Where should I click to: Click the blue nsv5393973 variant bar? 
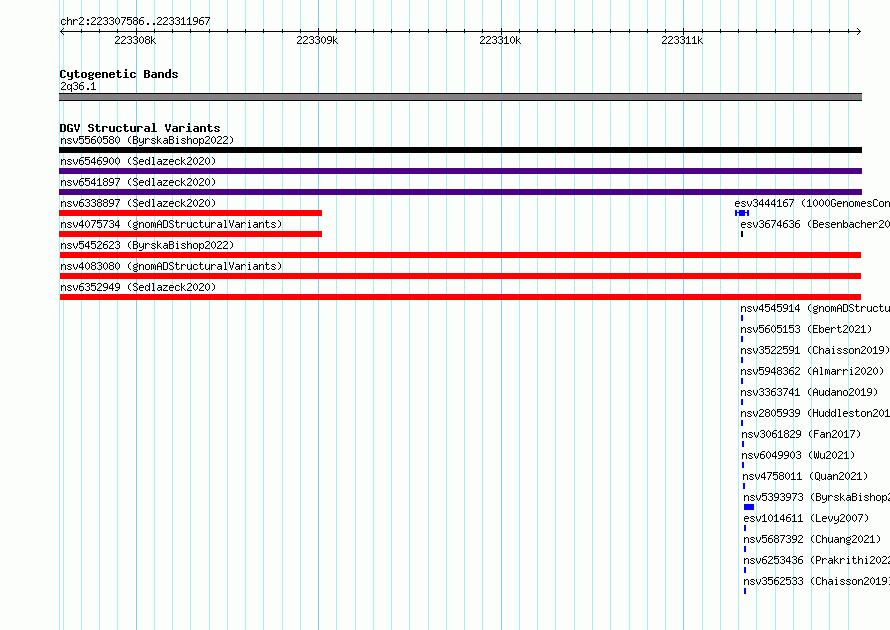coord(749,507)
